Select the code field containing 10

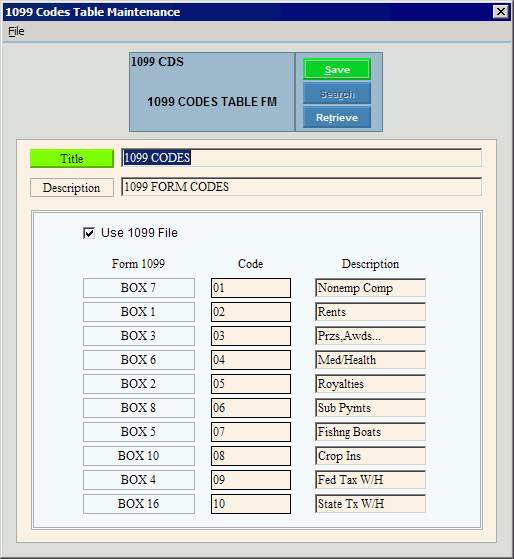[251, 504]
